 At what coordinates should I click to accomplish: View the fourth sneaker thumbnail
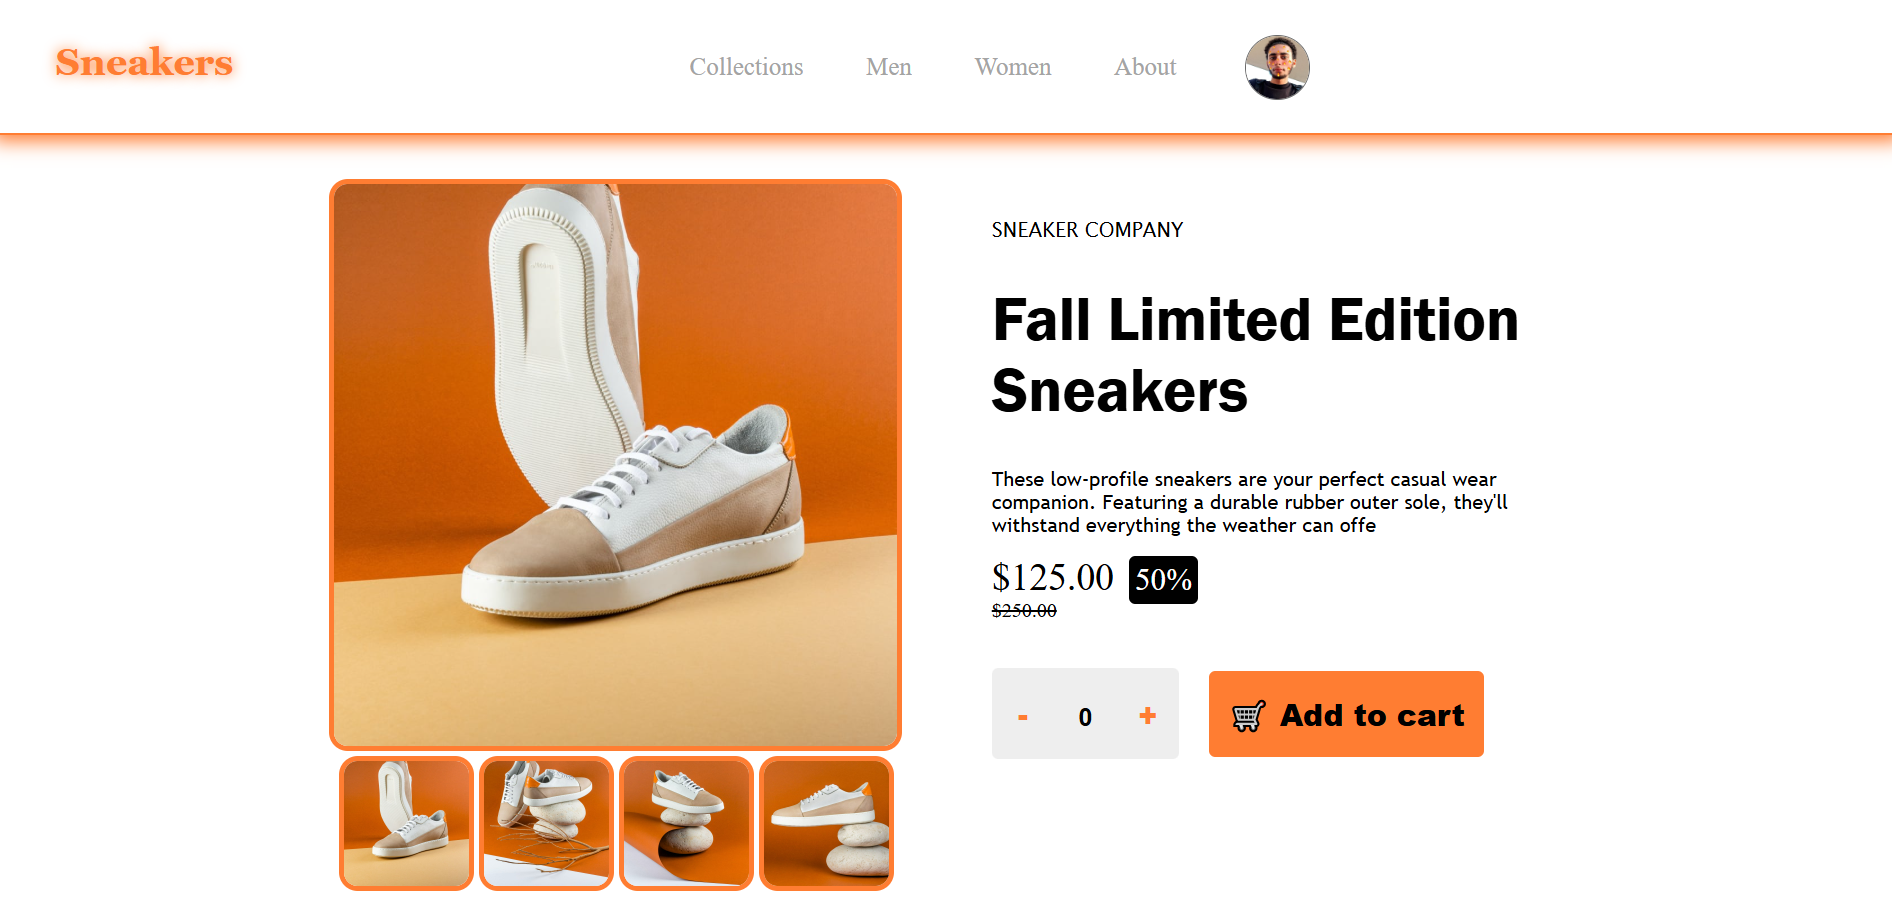pos(826,823)
